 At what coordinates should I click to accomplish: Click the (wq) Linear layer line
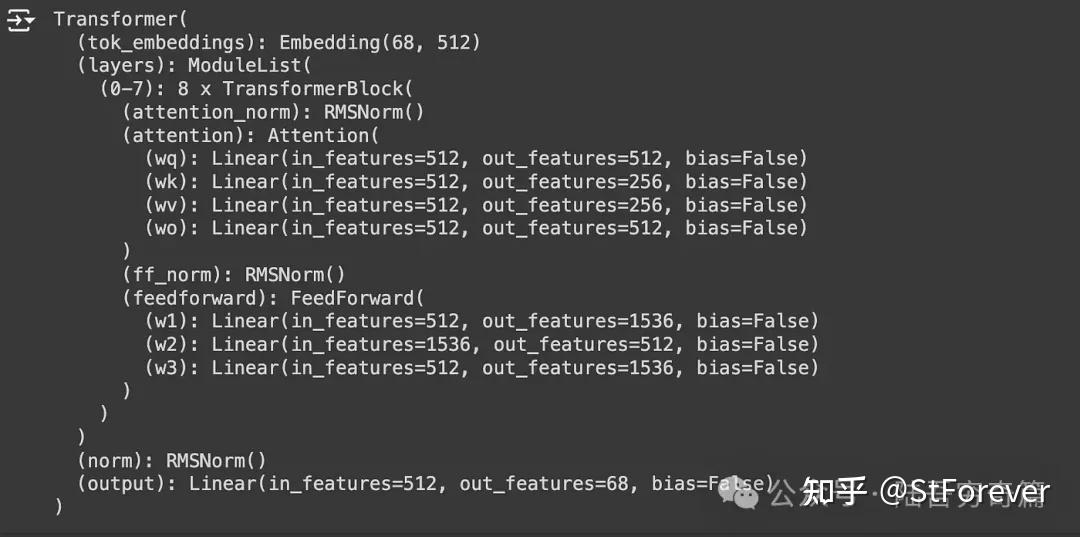point(476,158)
